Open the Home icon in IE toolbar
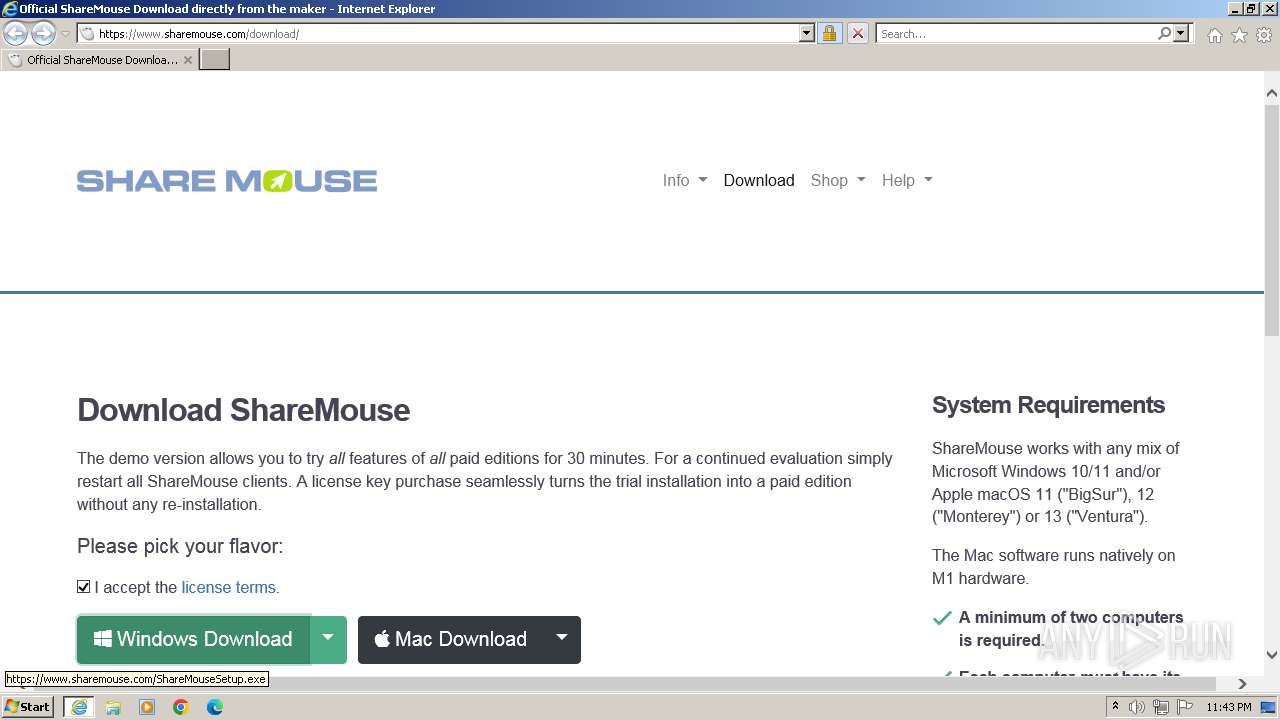1280x720 pixels. [x=1214, y=35]
